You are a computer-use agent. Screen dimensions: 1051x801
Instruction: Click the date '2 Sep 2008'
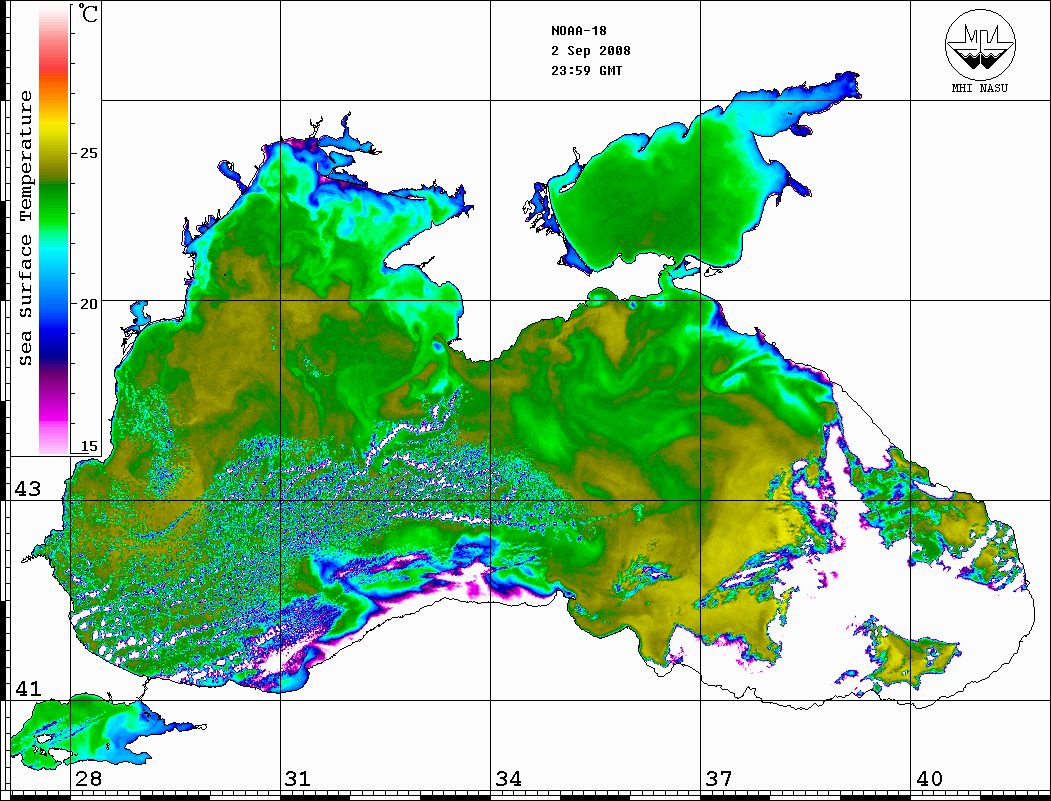click(x=591, y=51)
